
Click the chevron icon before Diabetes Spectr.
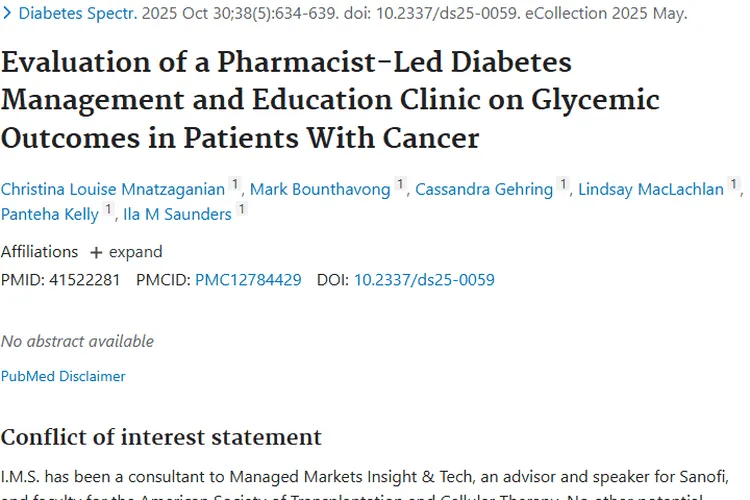[7, 14]
